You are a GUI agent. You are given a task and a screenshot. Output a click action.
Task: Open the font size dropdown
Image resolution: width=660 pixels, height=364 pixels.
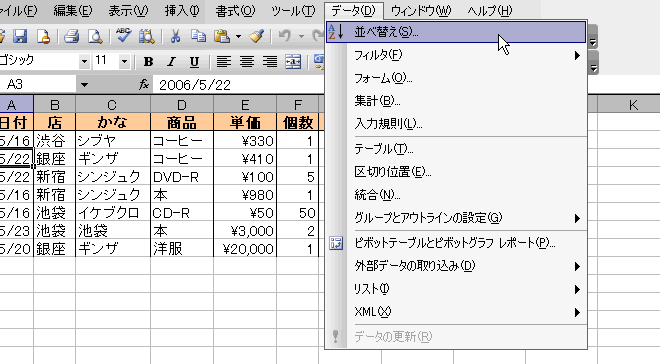click(124, 62)
